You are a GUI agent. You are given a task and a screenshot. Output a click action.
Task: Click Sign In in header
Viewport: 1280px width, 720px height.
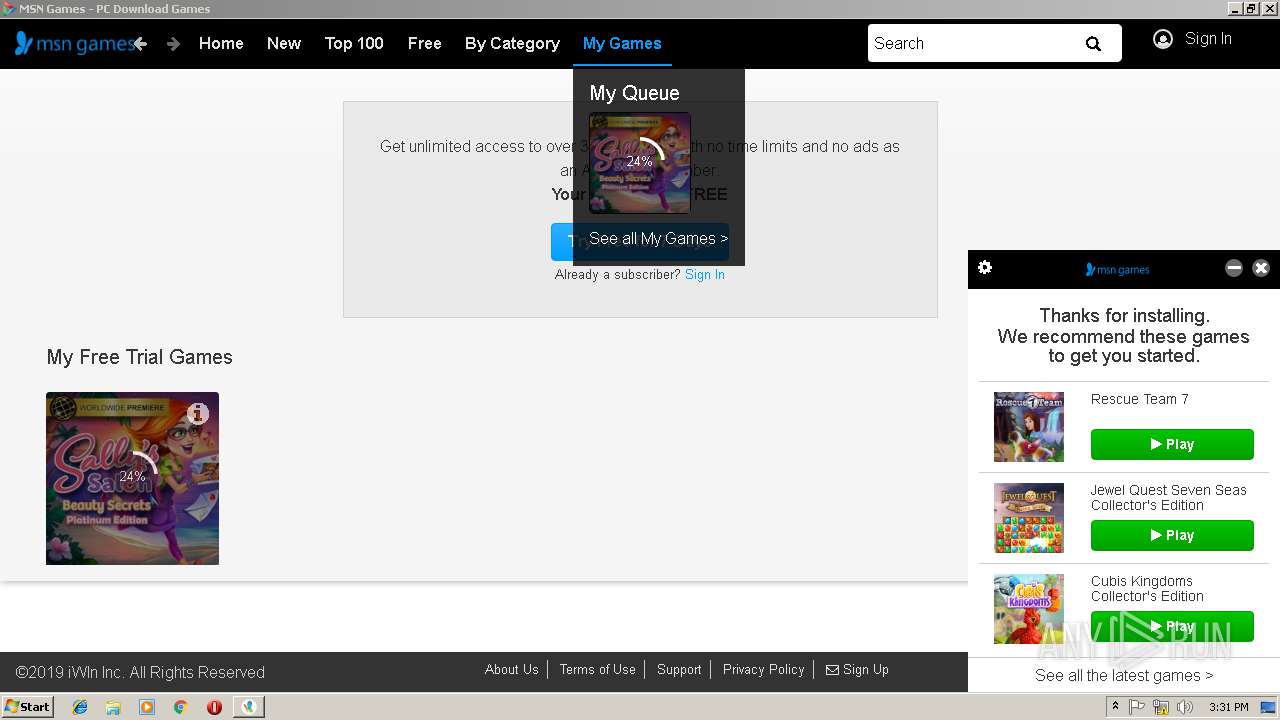point(1208,39)
